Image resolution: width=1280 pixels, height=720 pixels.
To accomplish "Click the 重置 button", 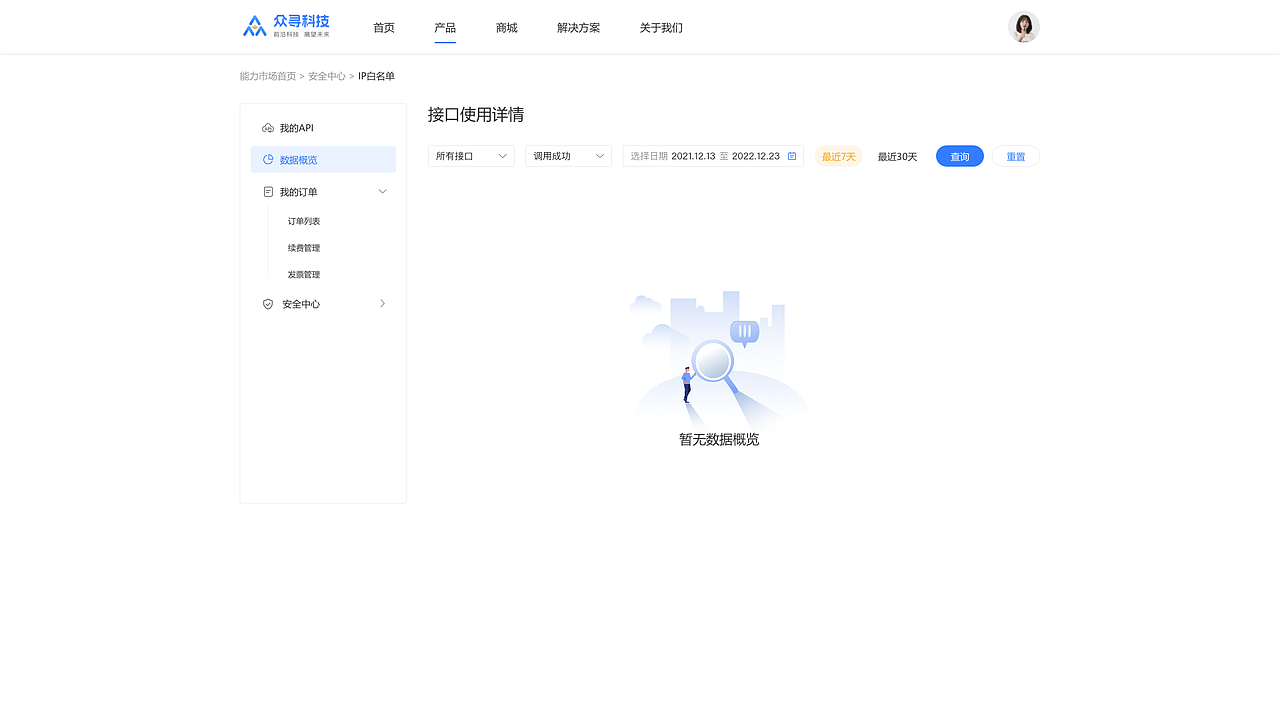I will [x=1015, y=156].
